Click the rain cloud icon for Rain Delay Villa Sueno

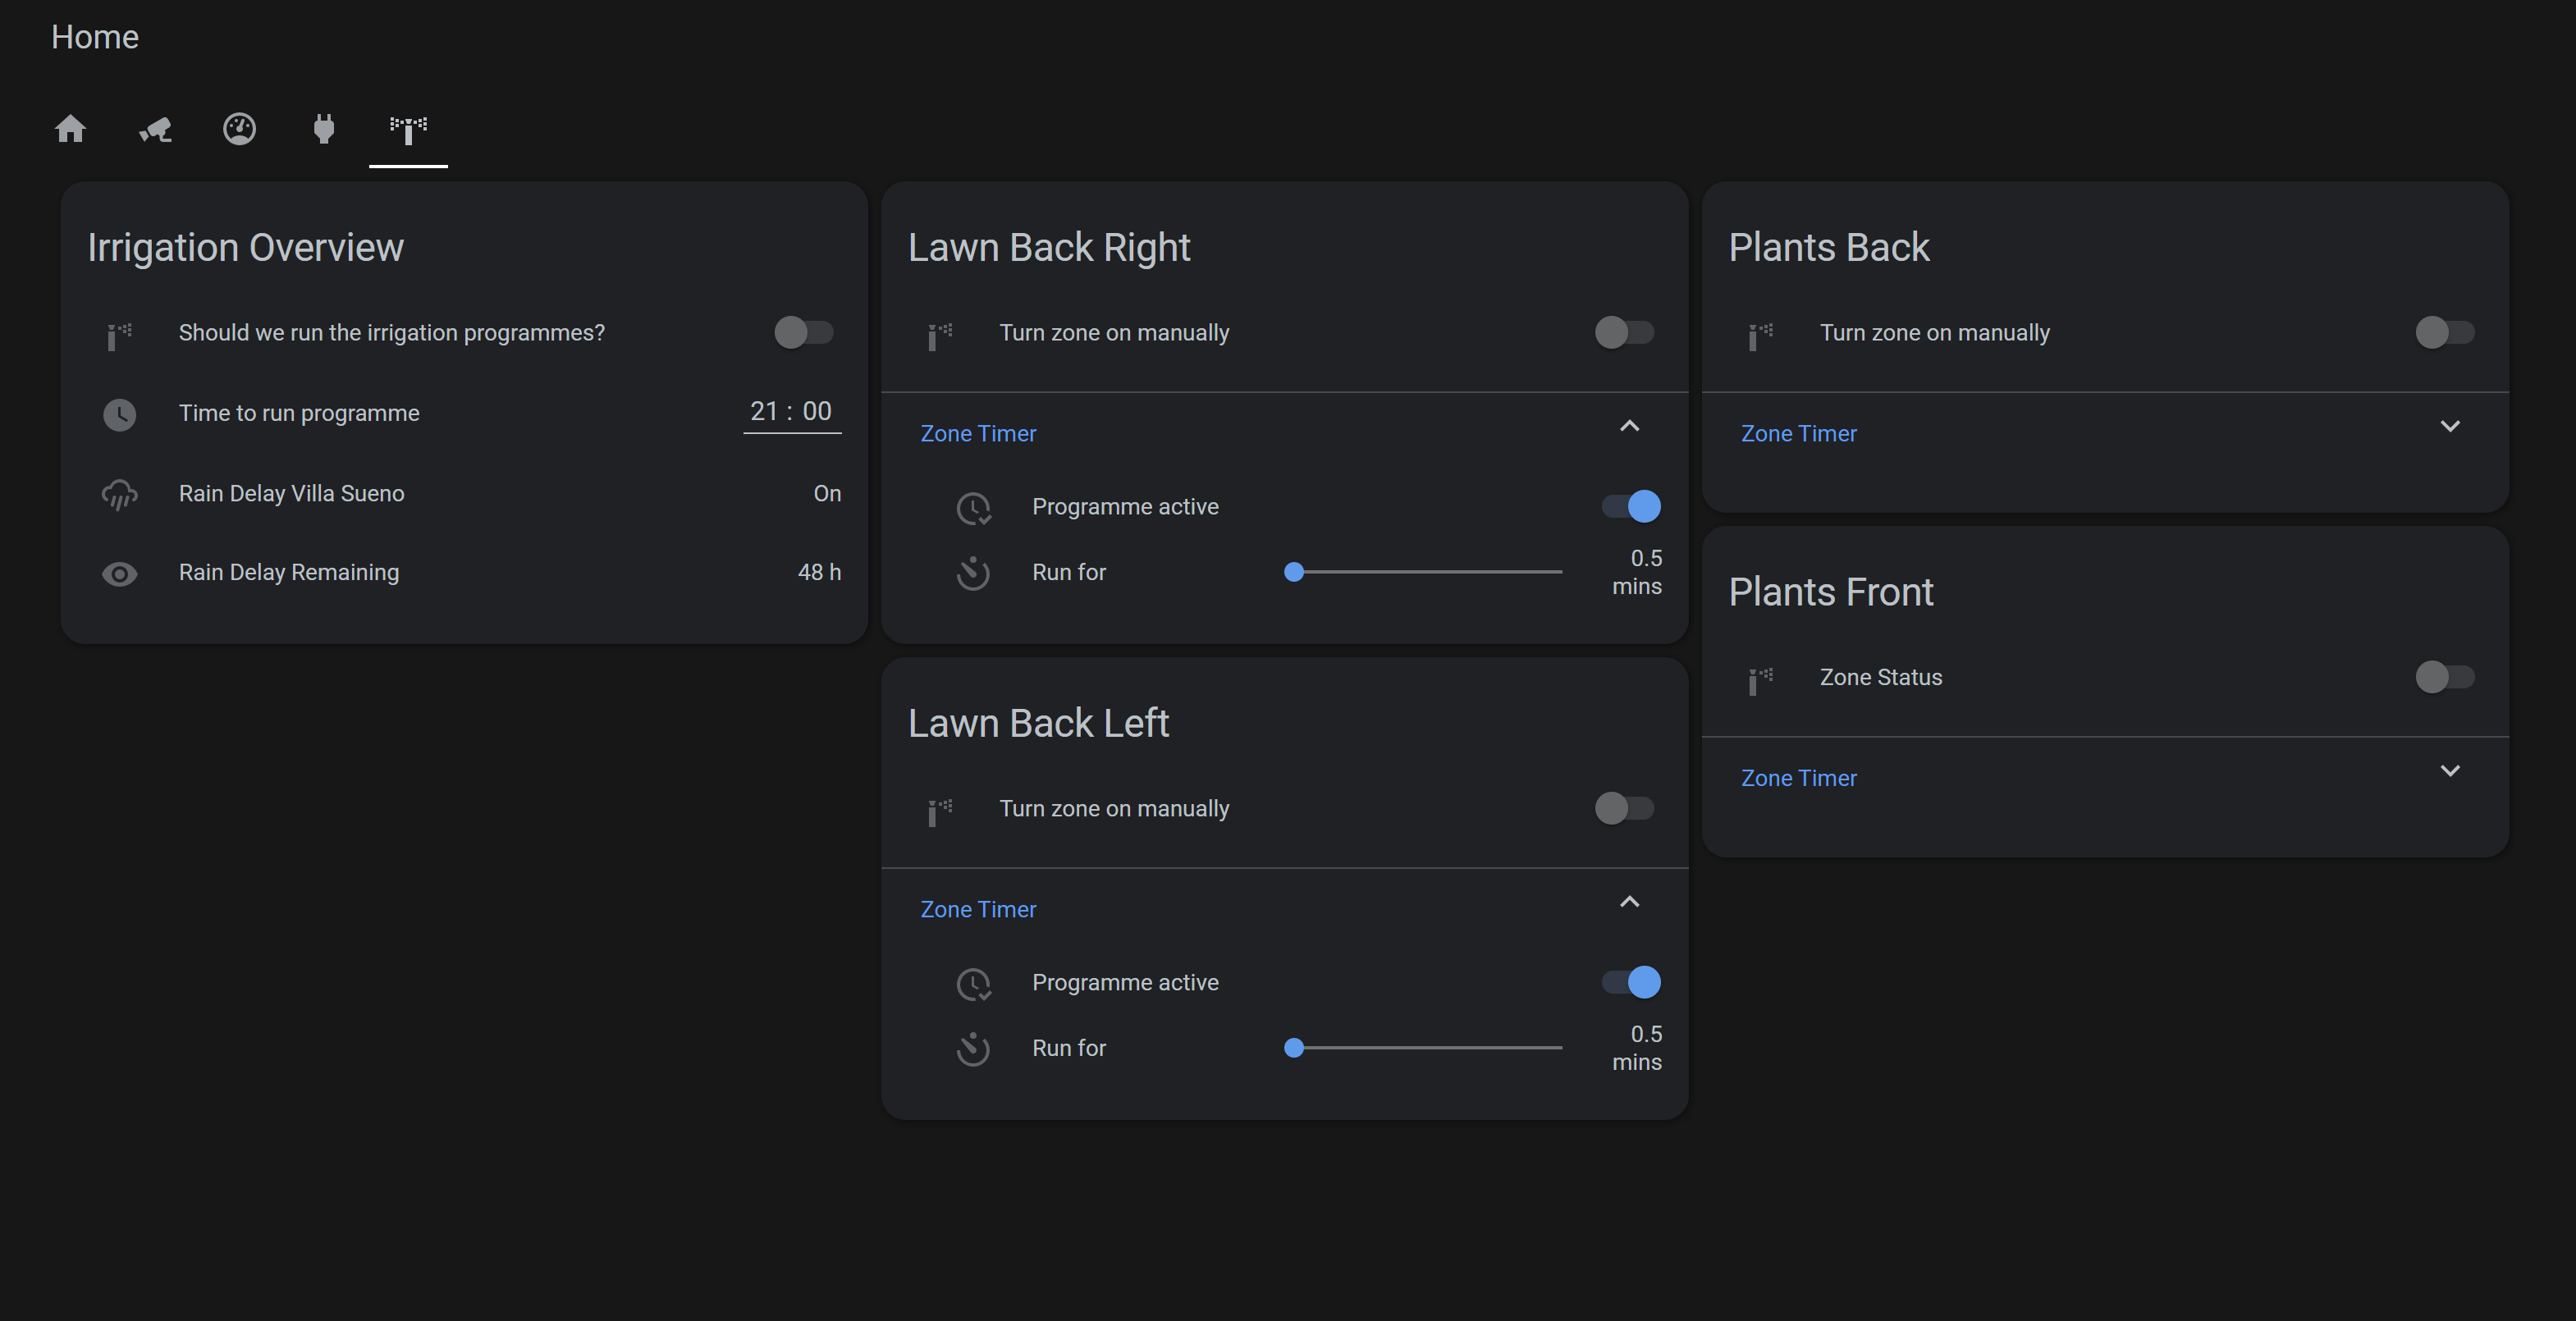pyautogui.click(x=120, y=494)
